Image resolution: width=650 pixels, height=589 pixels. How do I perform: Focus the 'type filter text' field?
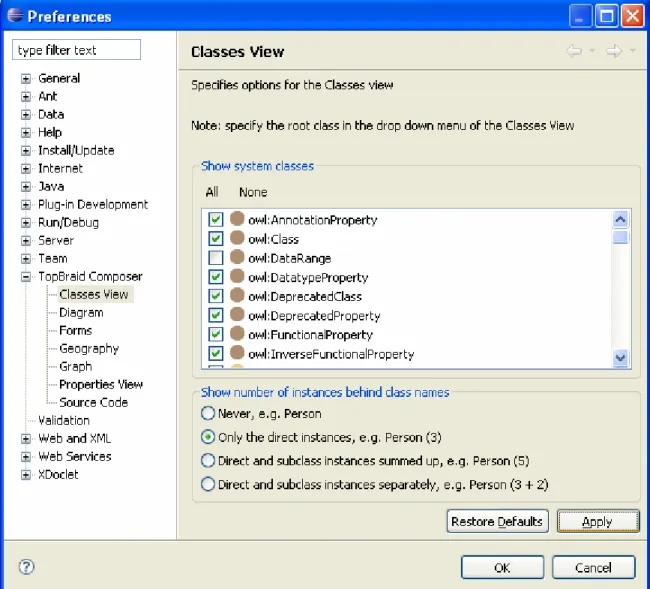(76, 50)
